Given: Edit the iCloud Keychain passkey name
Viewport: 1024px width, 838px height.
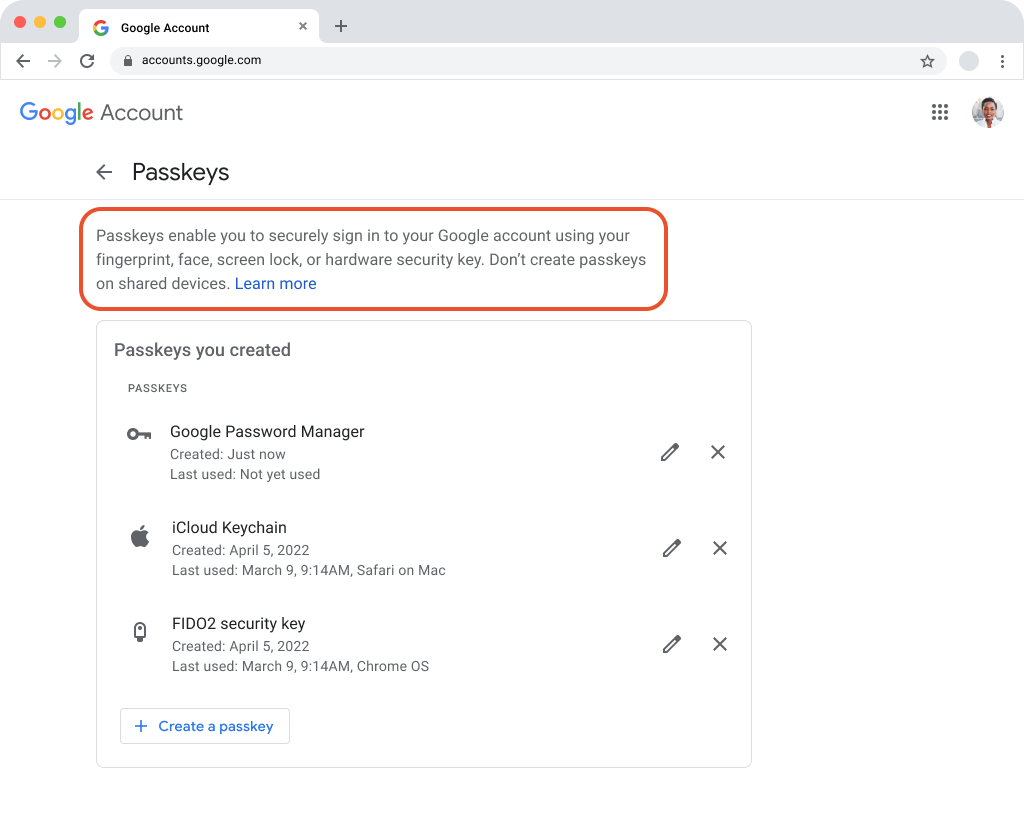Looking at the screenshot, I should 671,548.
